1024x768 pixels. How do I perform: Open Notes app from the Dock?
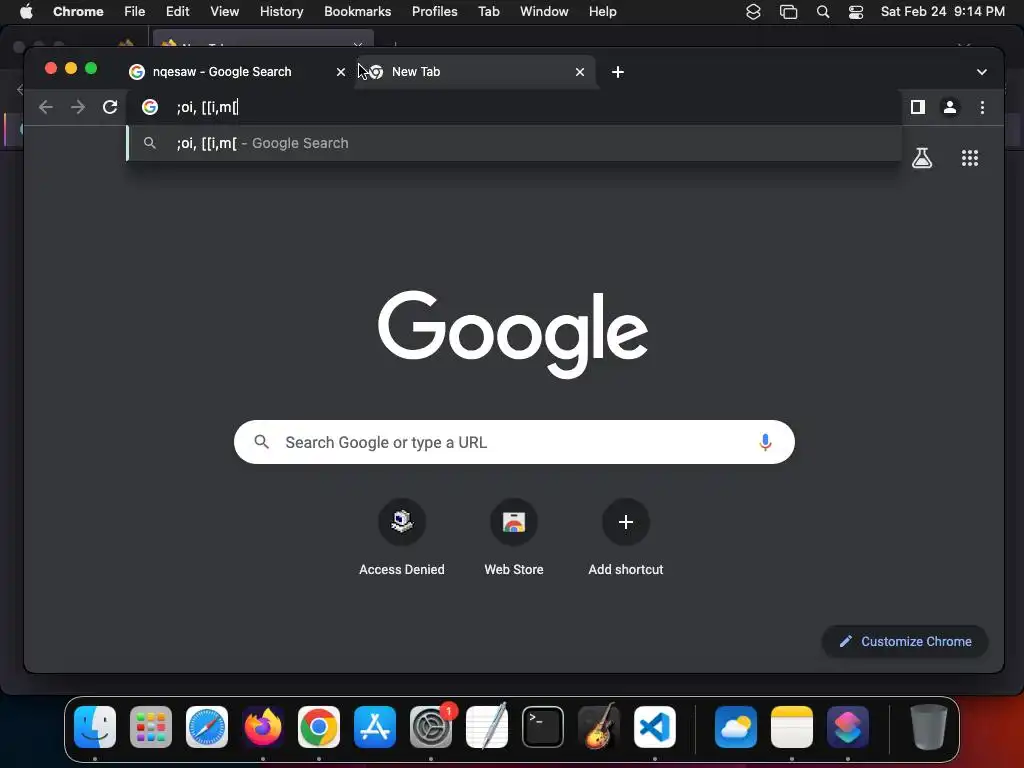point(792,727)
